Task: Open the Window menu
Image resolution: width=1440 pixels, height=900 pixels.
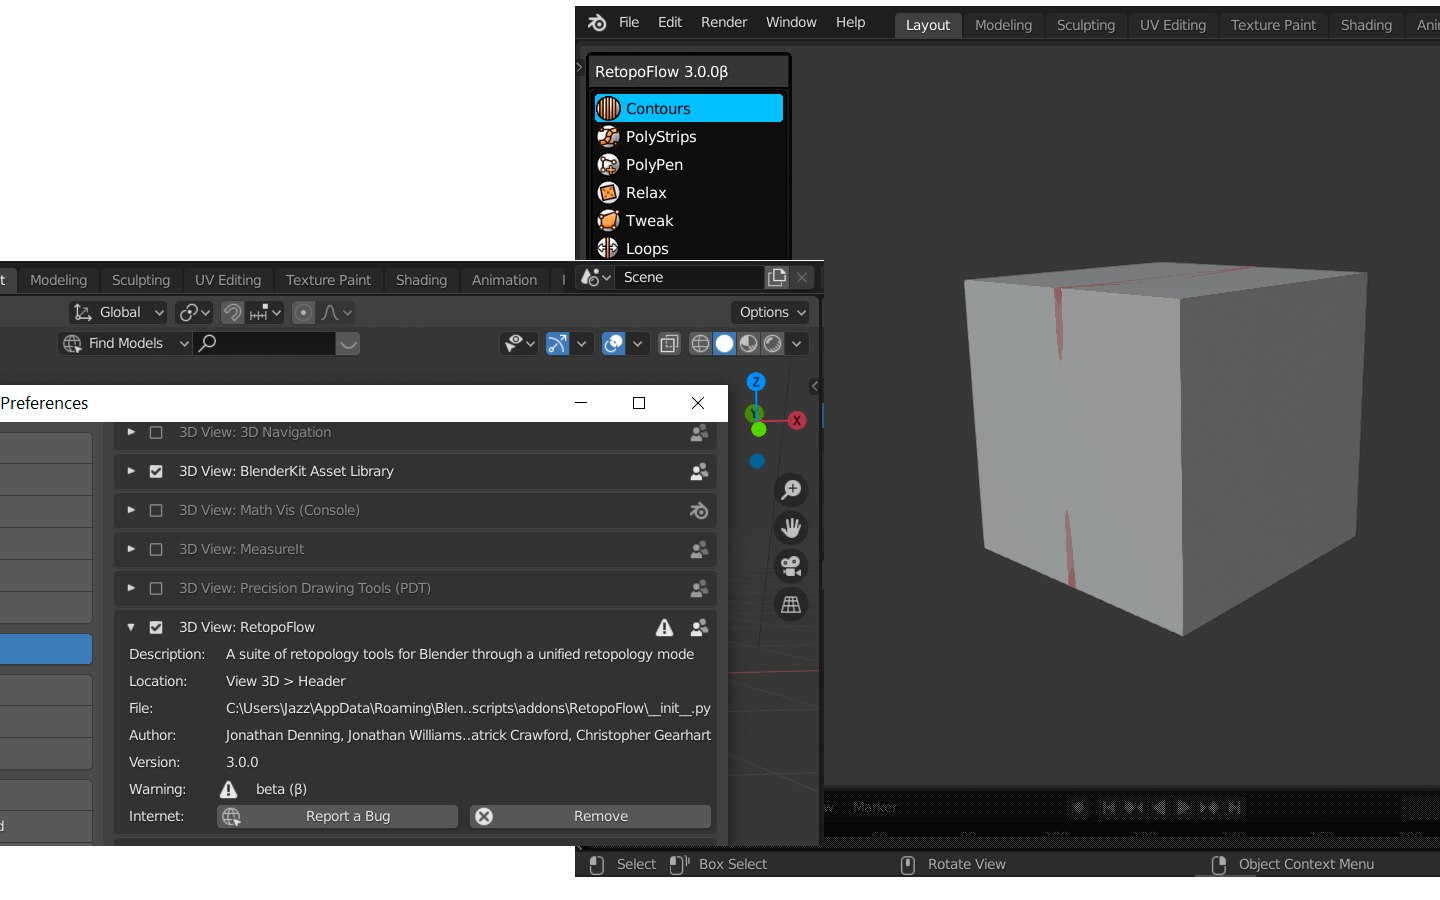Action: pos(791,22)
